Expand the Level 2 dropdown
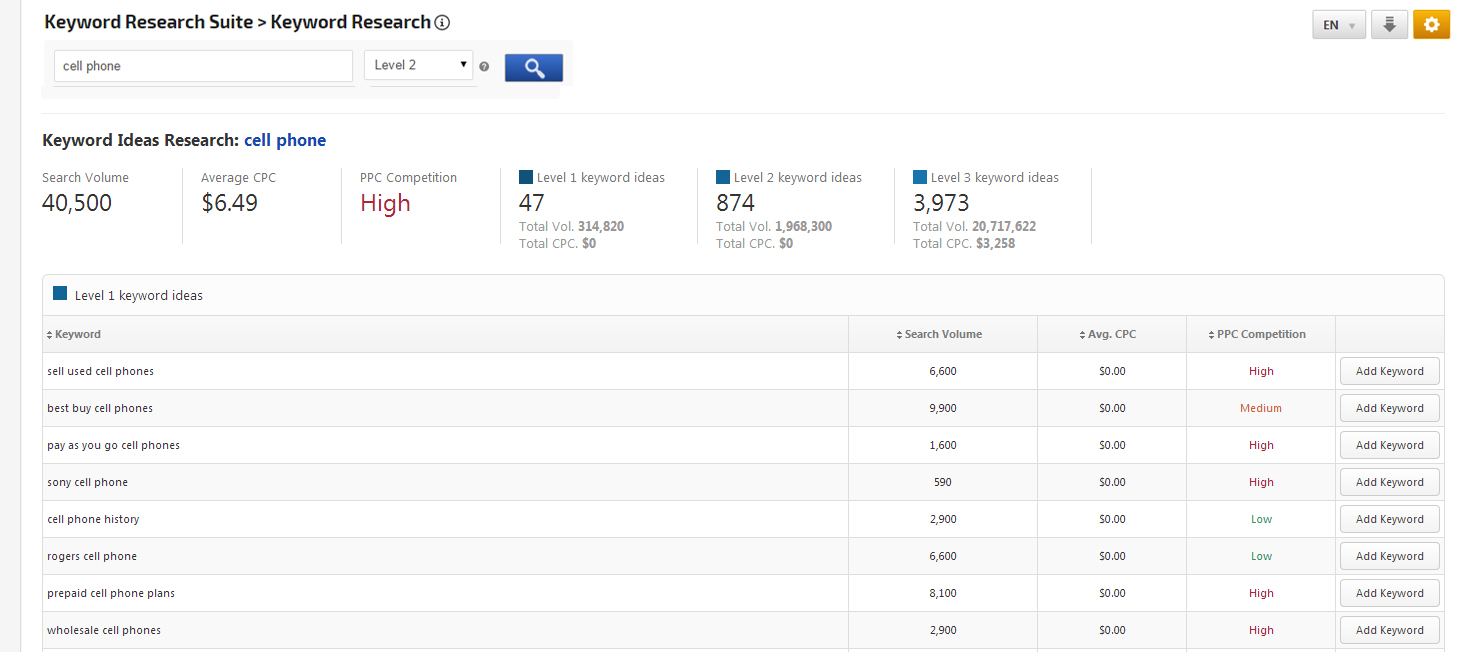This screenshot has width=1463, height=652. [x=418, y=65]
